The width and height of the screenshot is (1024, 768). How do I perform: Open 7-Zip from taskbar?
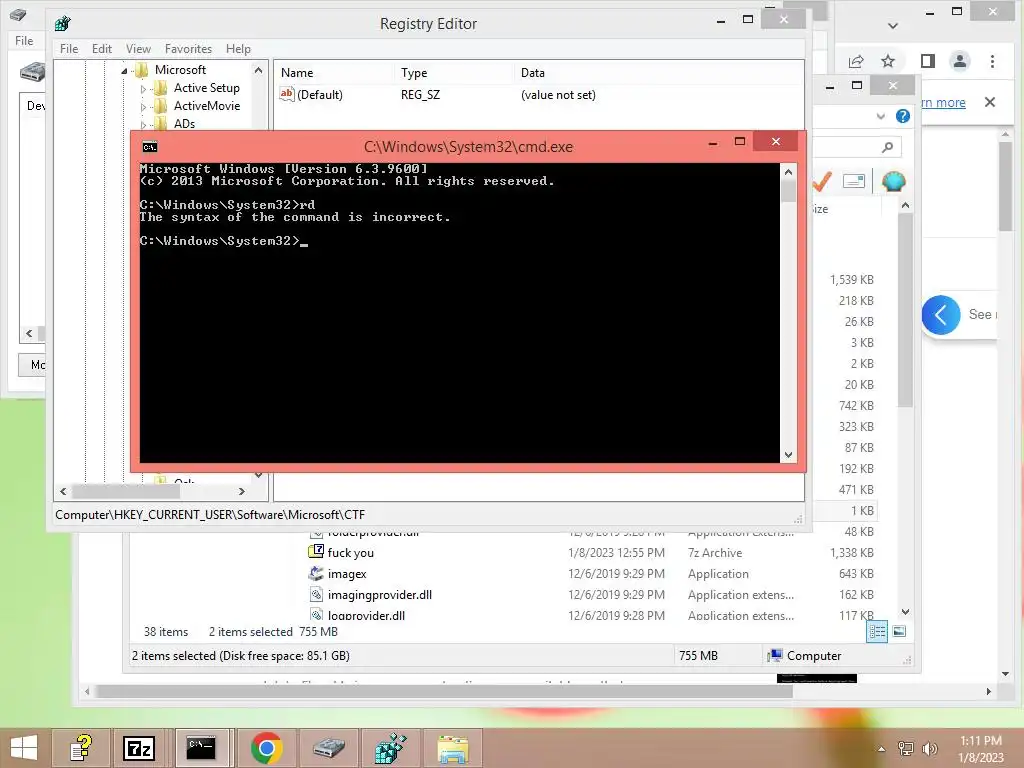138,748
